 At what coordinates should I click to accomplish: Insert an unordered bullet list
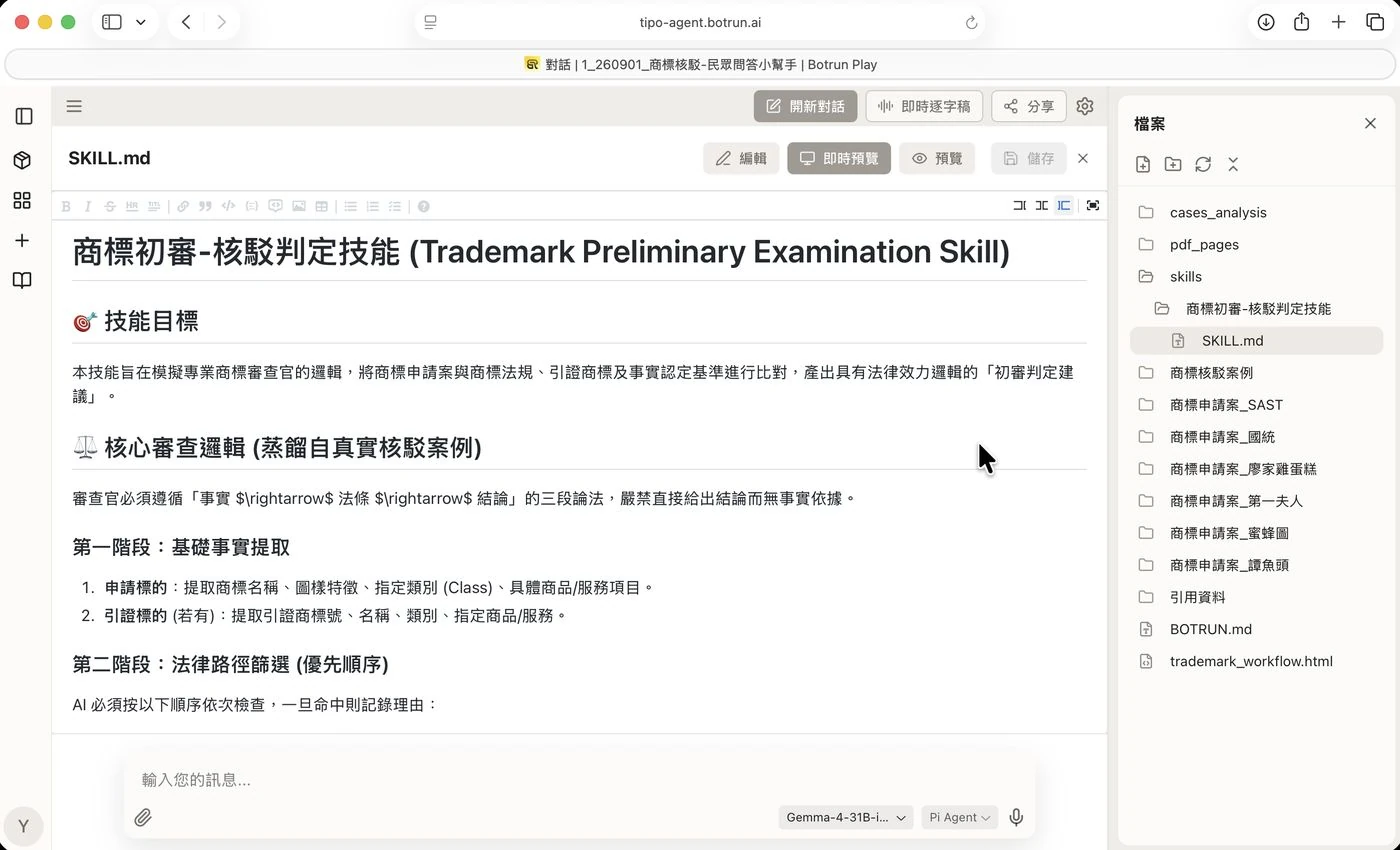pyautogui.click(x=351, y=206)
